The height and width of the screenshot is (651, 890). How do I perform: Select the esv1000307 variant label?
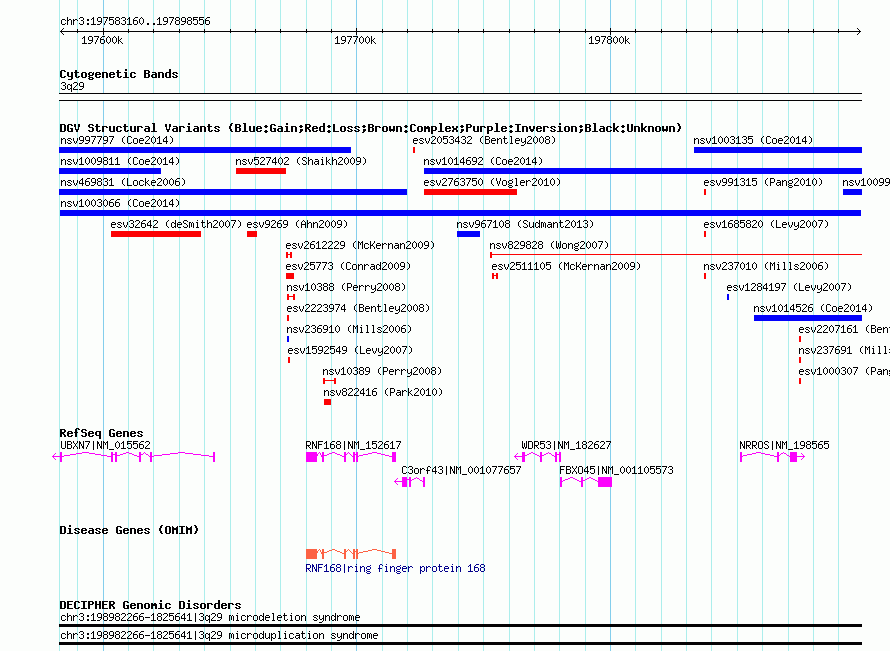(x=843, y=371)
